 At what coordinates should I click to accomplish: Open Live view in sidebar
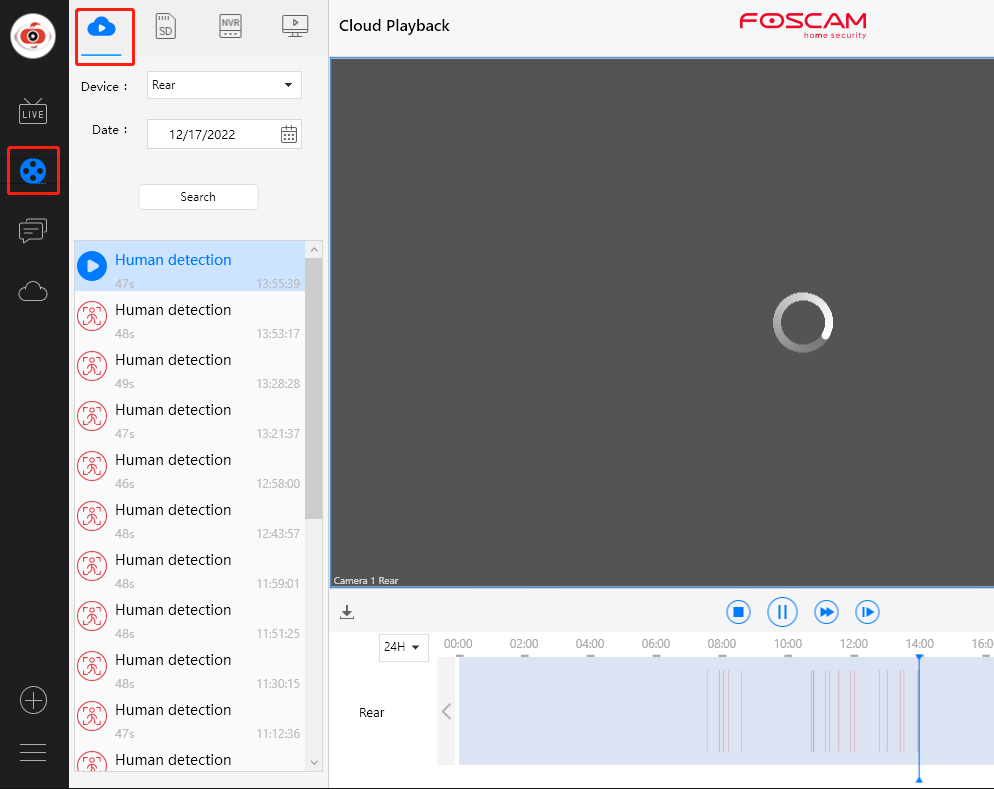(33, 111)
